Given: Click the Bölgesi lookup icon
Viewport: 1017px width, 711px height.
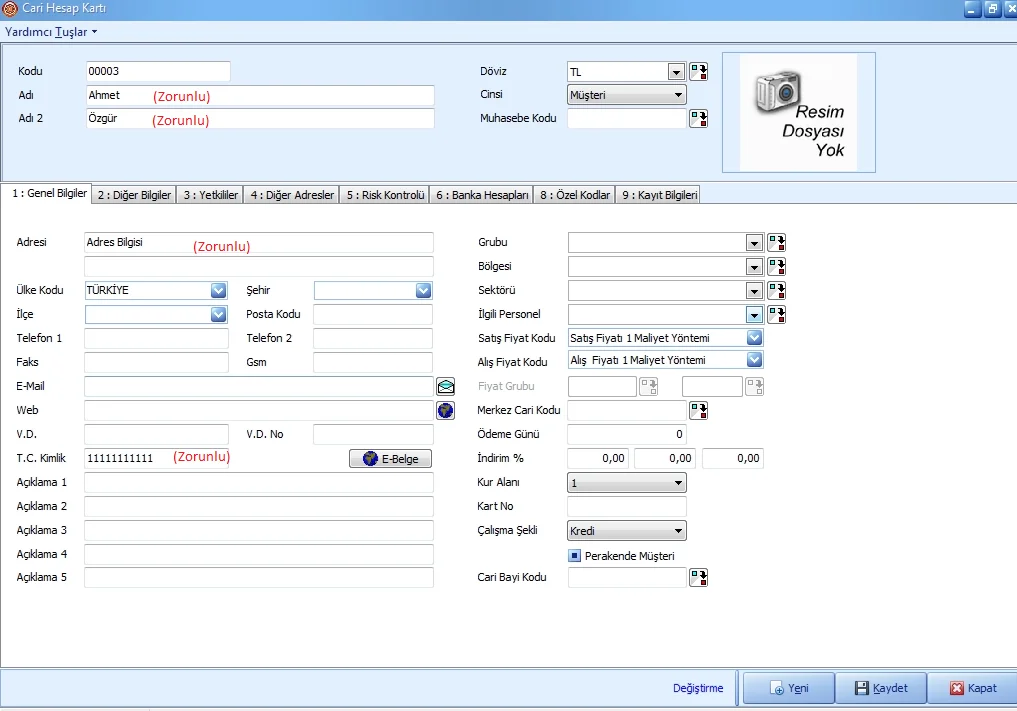Looking at the screenshot, I should (776, 267).
